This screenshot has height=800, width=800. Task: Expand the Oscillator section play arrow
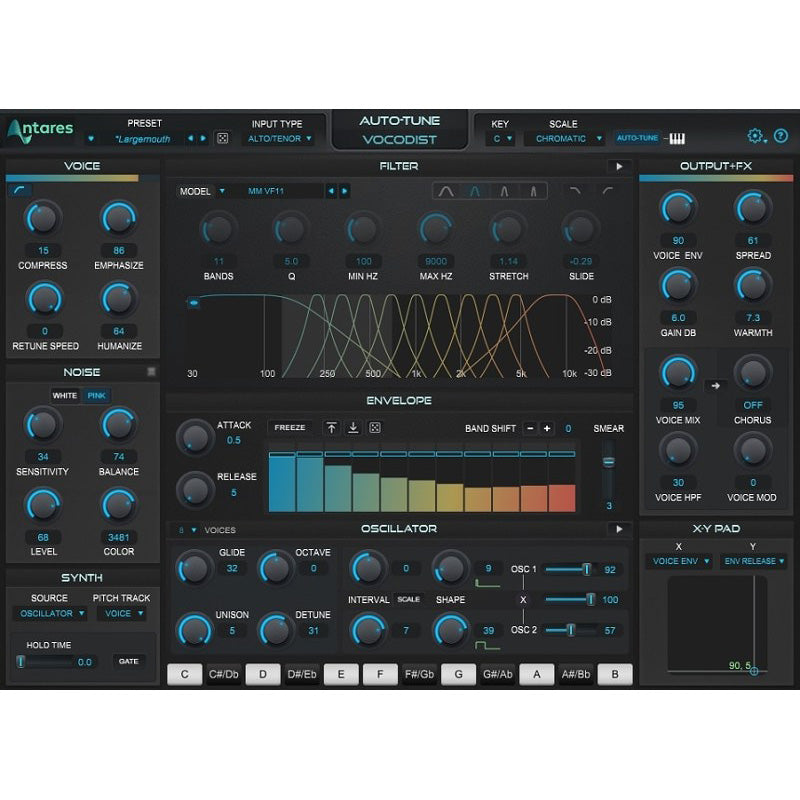coord(619,529)
